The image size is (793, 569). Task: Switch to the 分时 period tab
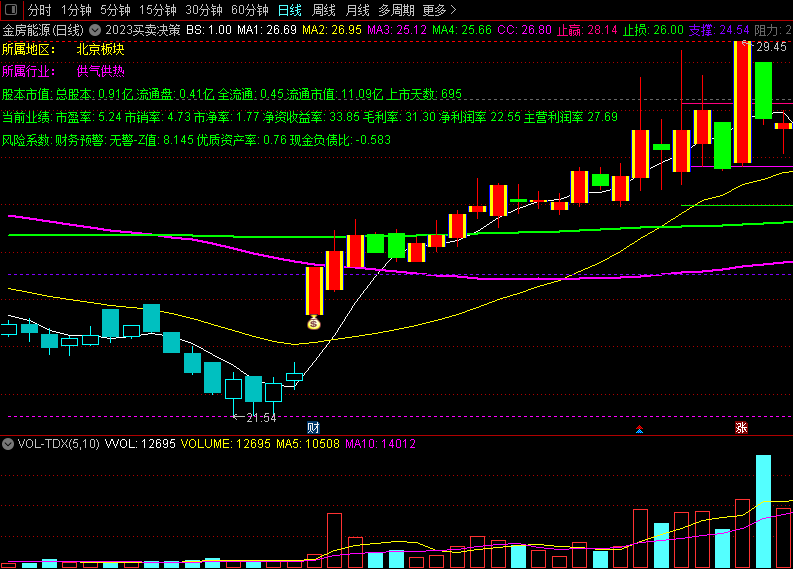pos(40,10)
